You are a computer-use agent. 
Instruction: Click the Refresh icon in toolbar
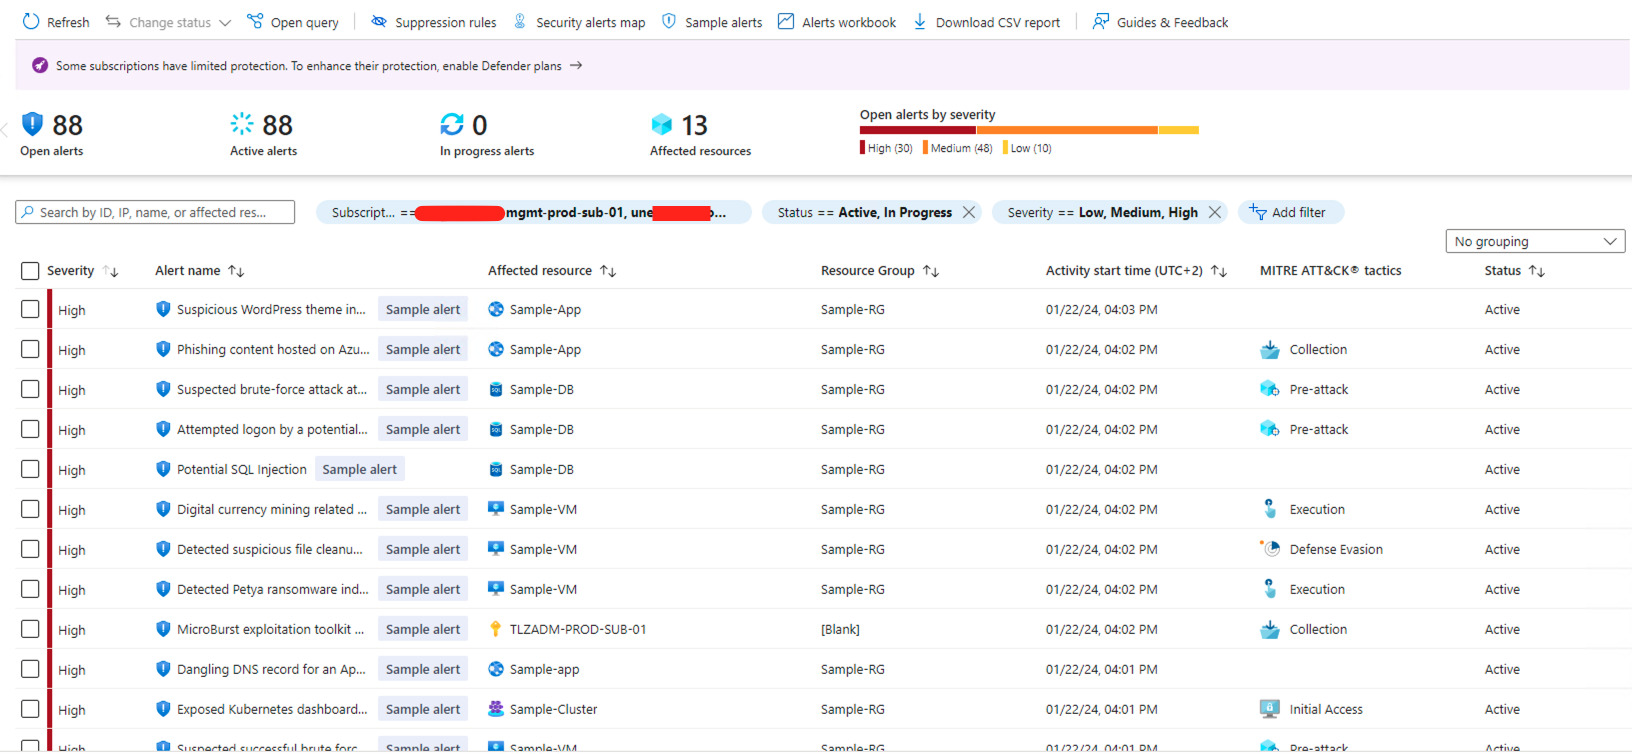(31, 22)
